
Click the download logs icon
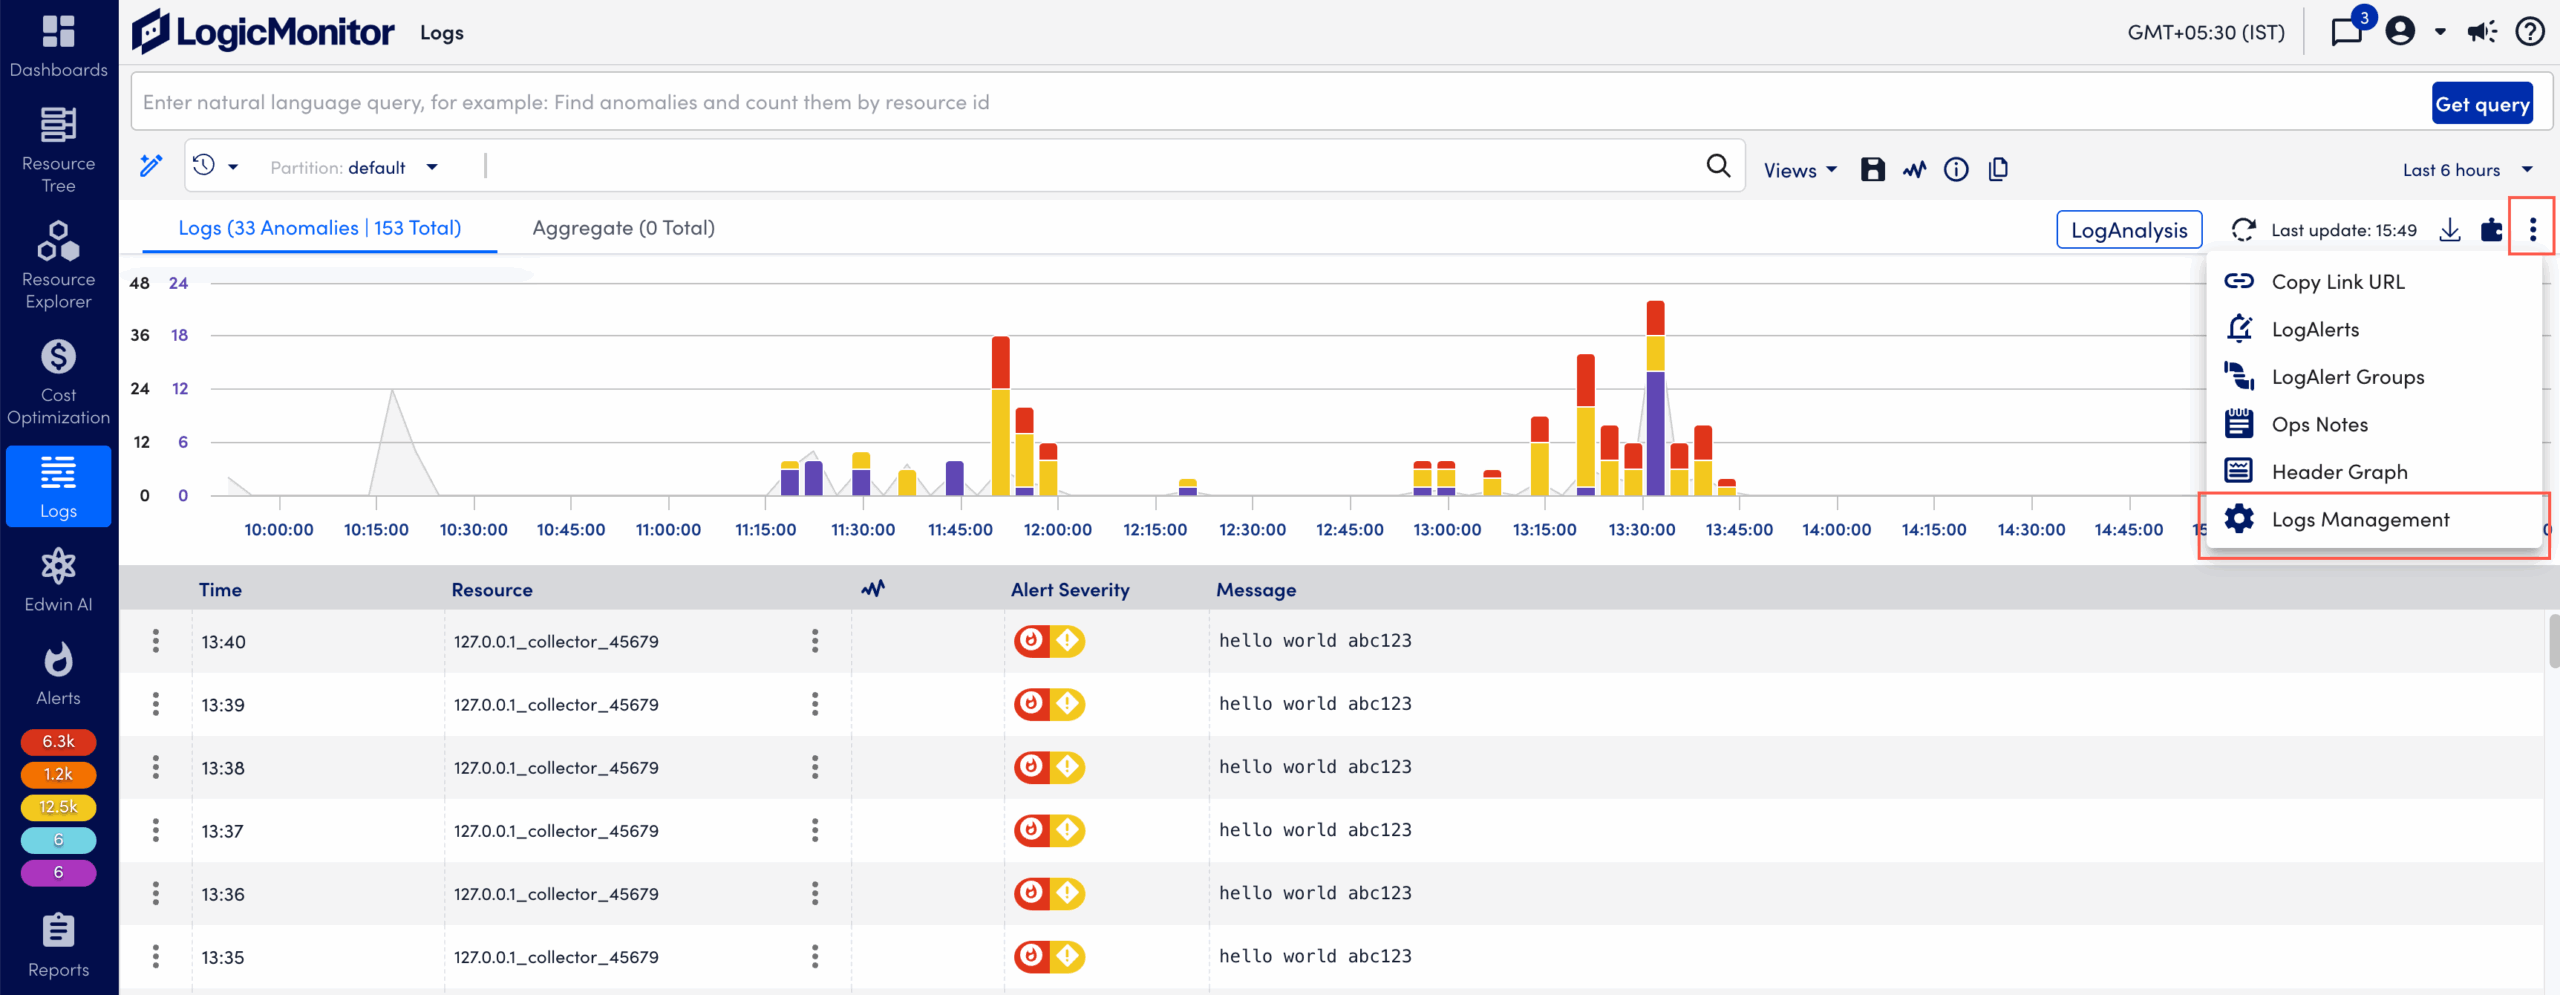pos(2450,229)
